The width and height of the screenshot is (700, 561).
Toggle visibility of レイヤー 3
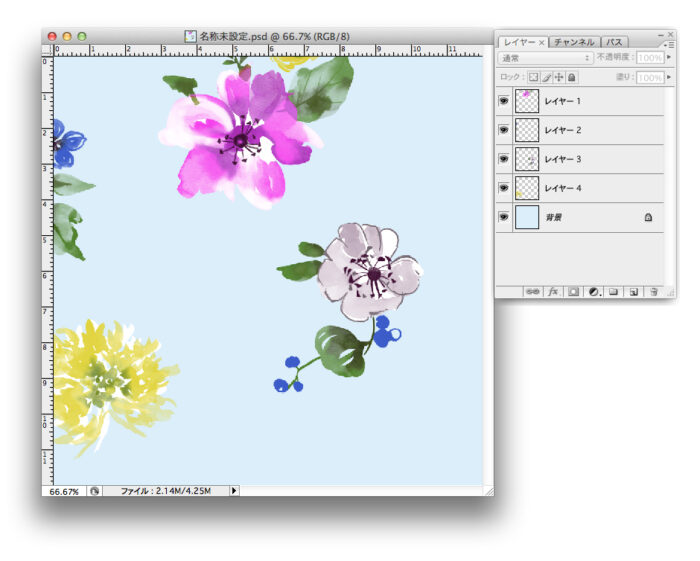coord(504,159)
